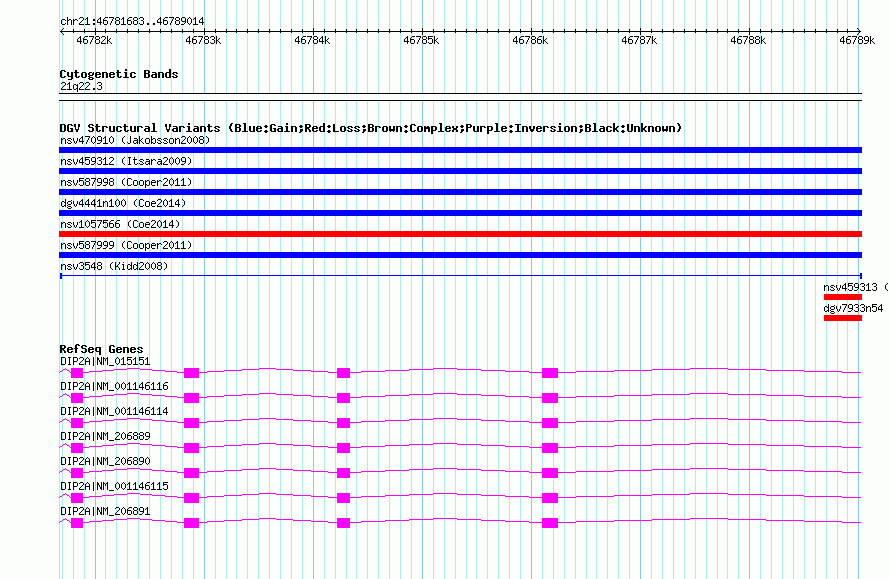890x579 pixels.
Task: Open the nsv459312 (Itsara2009) variant label
Action: [126, 161]
